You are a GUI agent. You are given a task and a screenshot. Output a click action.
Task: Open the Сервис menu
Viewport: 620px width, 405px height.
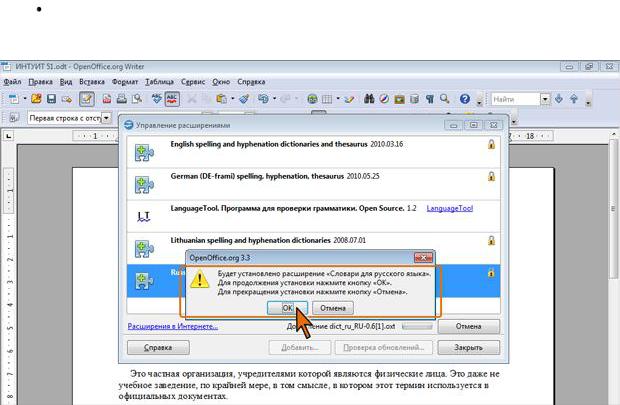tap(193, 82)
